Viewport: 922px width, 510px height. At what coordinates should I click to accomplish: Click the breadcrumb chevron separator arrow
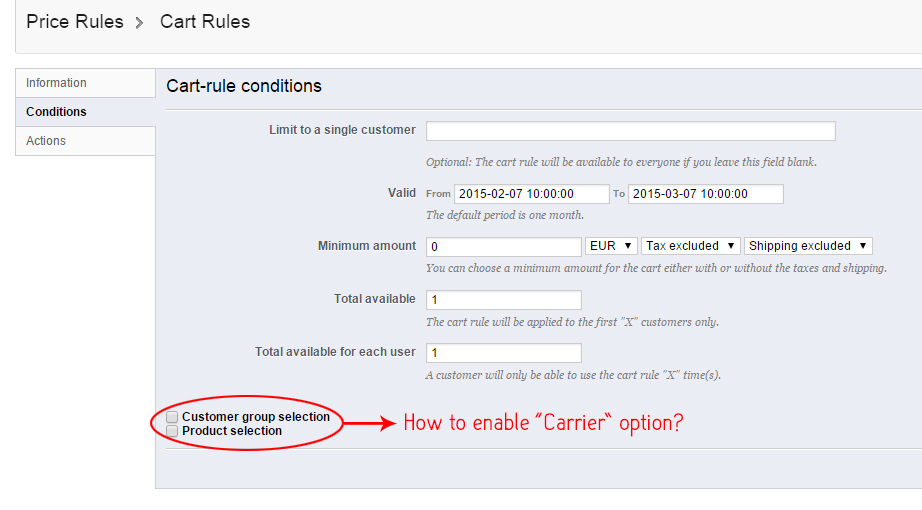[x=140, y=23]
